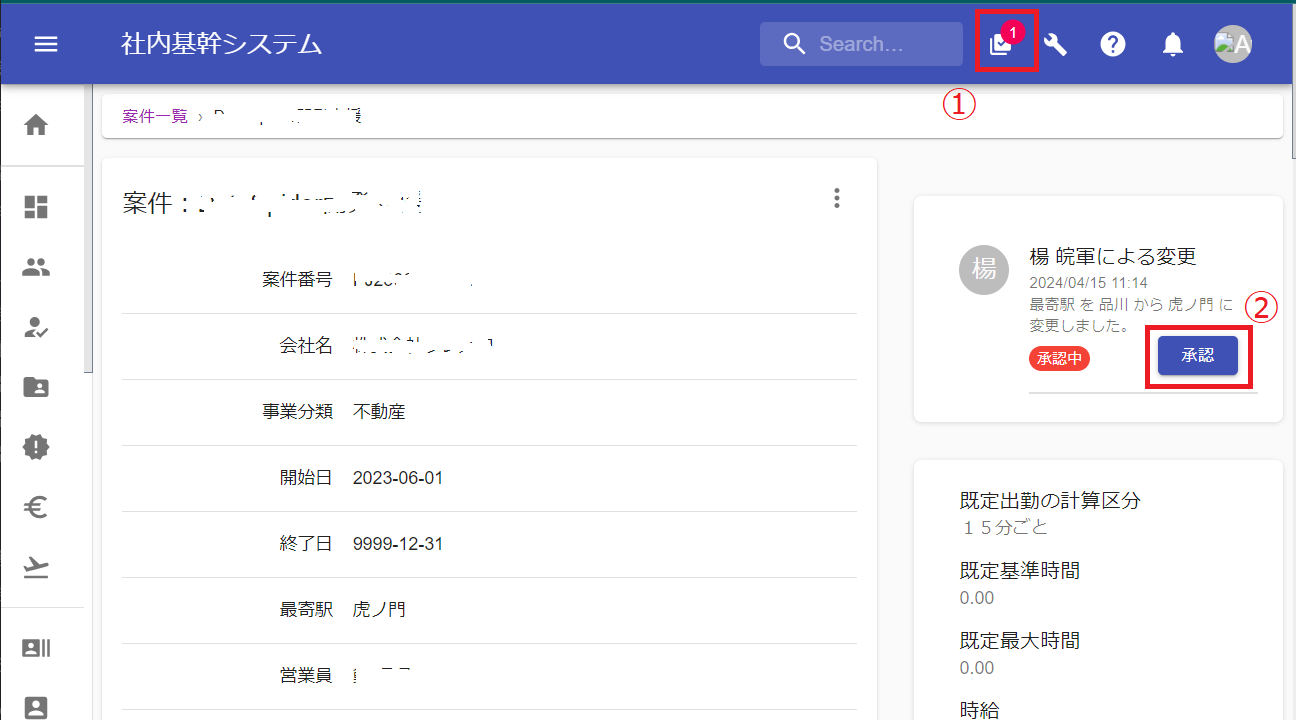The height and width of the screenshot is (720, 1296).
Task: Open the hamburger navigation menu
Action: point(46,44)
